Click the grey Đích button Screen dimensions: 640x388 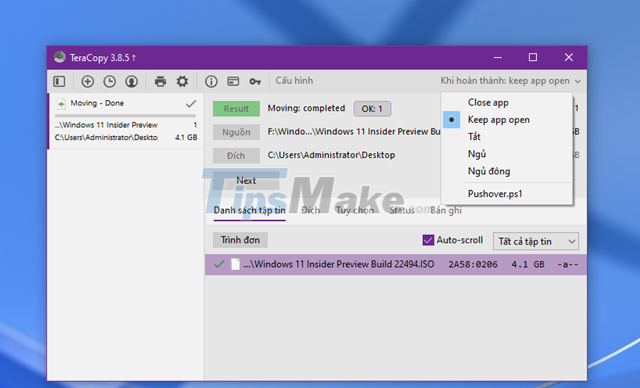click(x=236, y=155)
